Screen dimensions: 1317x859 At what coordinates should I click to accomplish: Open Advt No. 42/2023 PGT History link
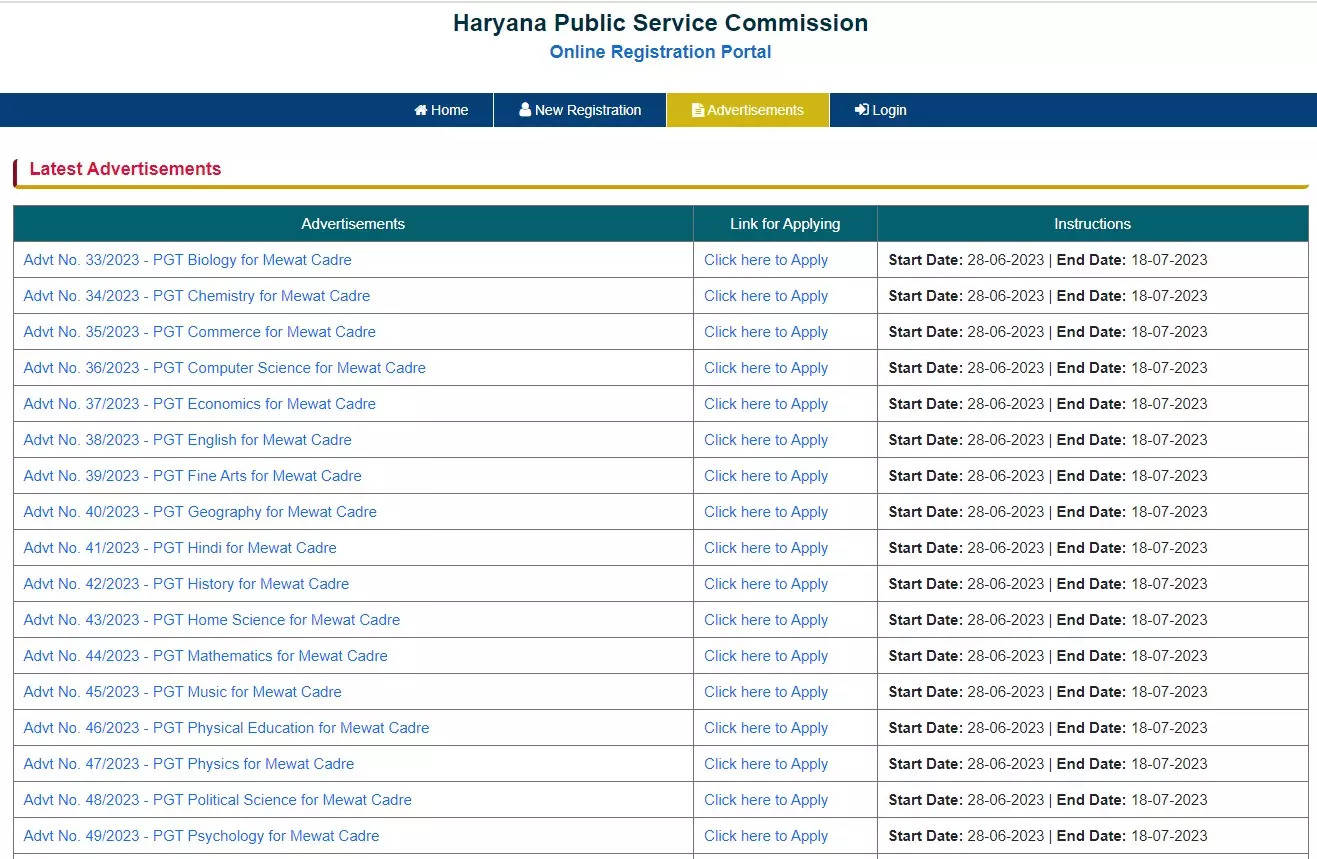[187, 584]
